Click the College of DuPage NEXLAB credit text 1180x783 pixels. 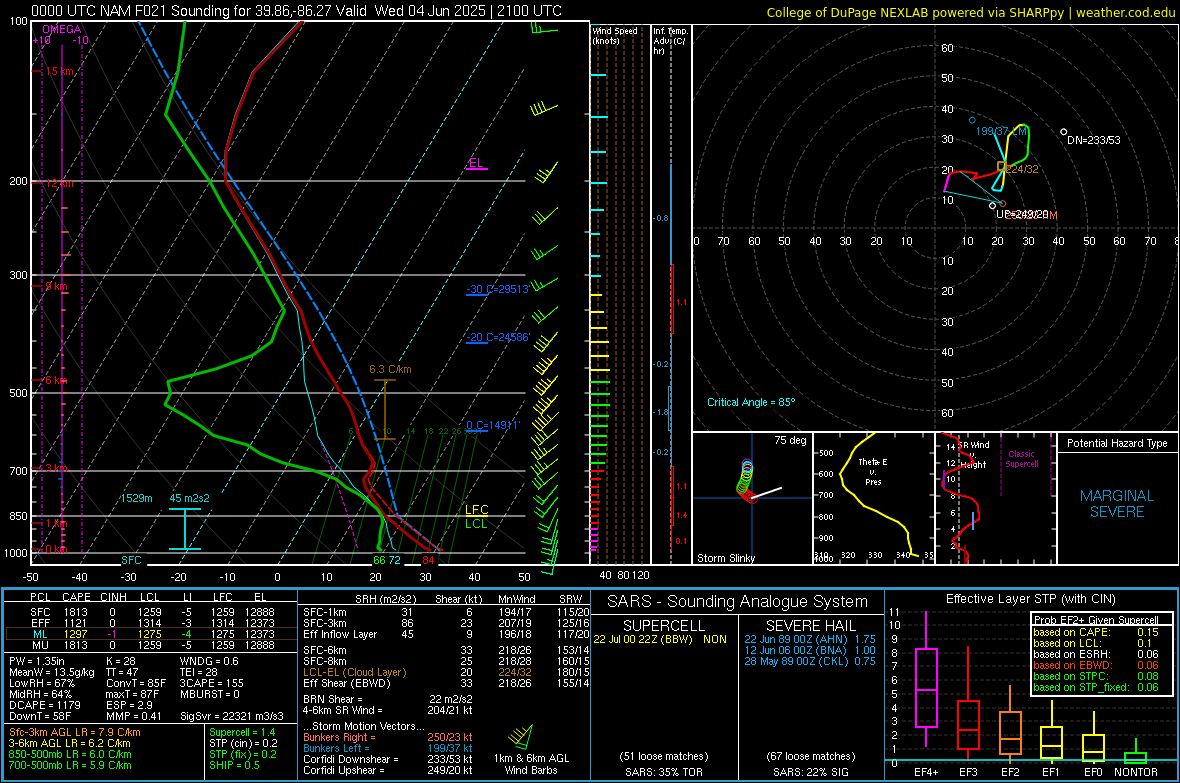point(970,12)
